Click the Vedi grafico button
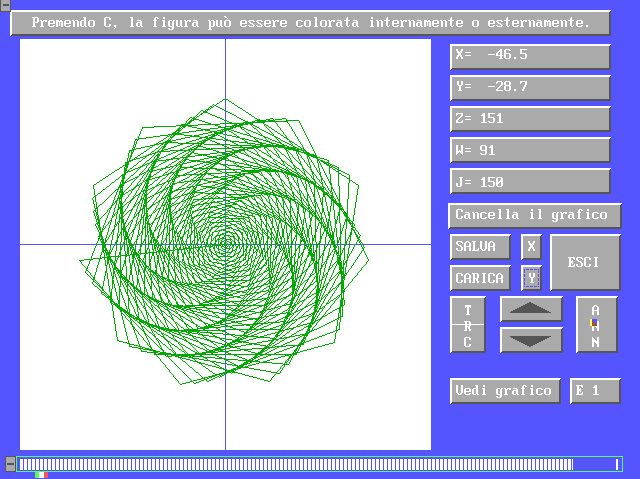This screenshot has height=479, width=640. click(505, 391)
